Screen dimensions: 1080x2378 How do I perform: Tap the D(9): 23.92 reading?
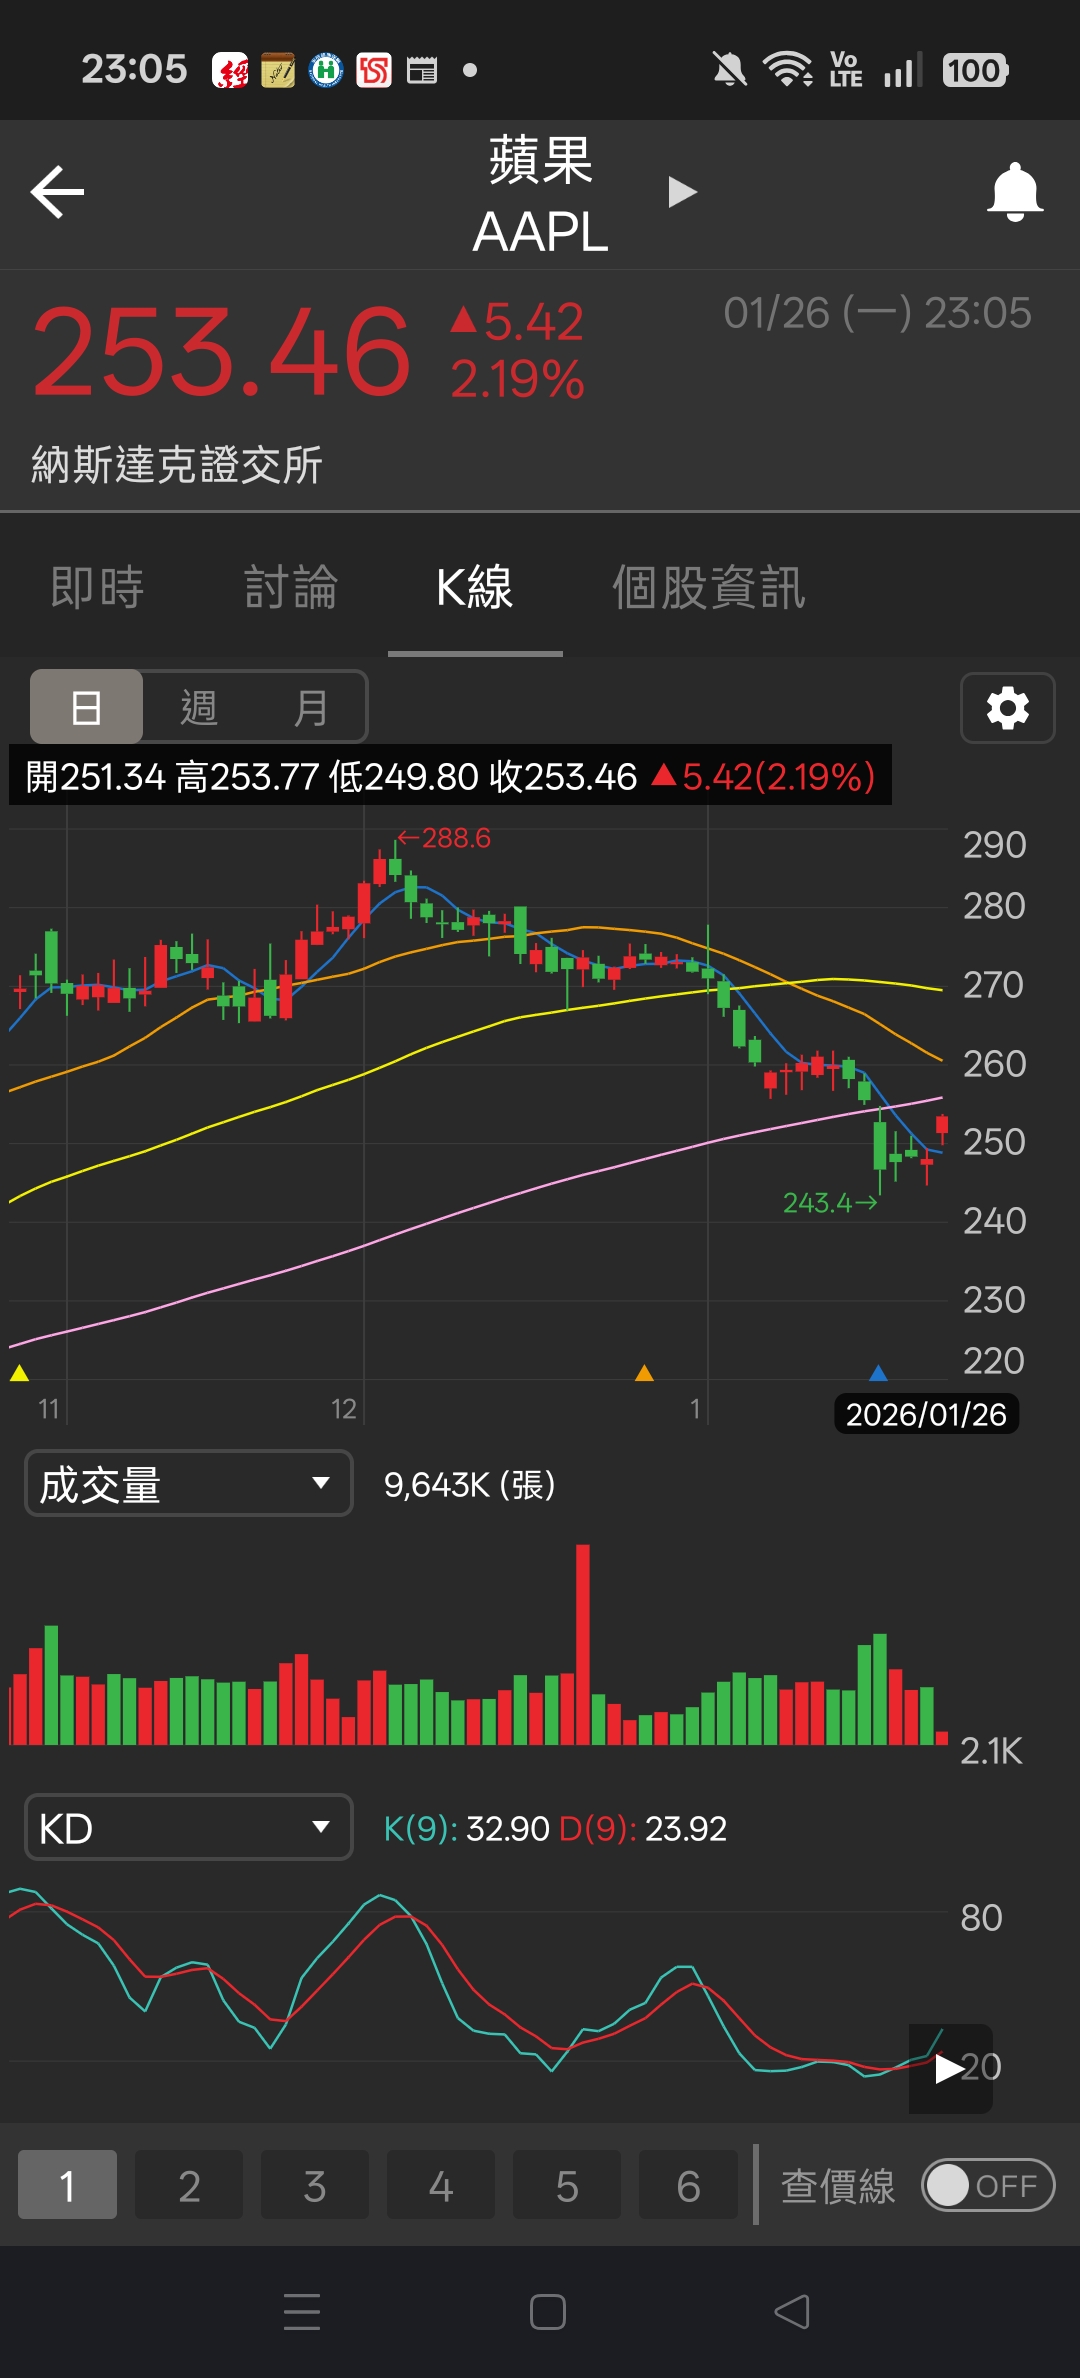pyautogui.click(x=643, y=1828)
